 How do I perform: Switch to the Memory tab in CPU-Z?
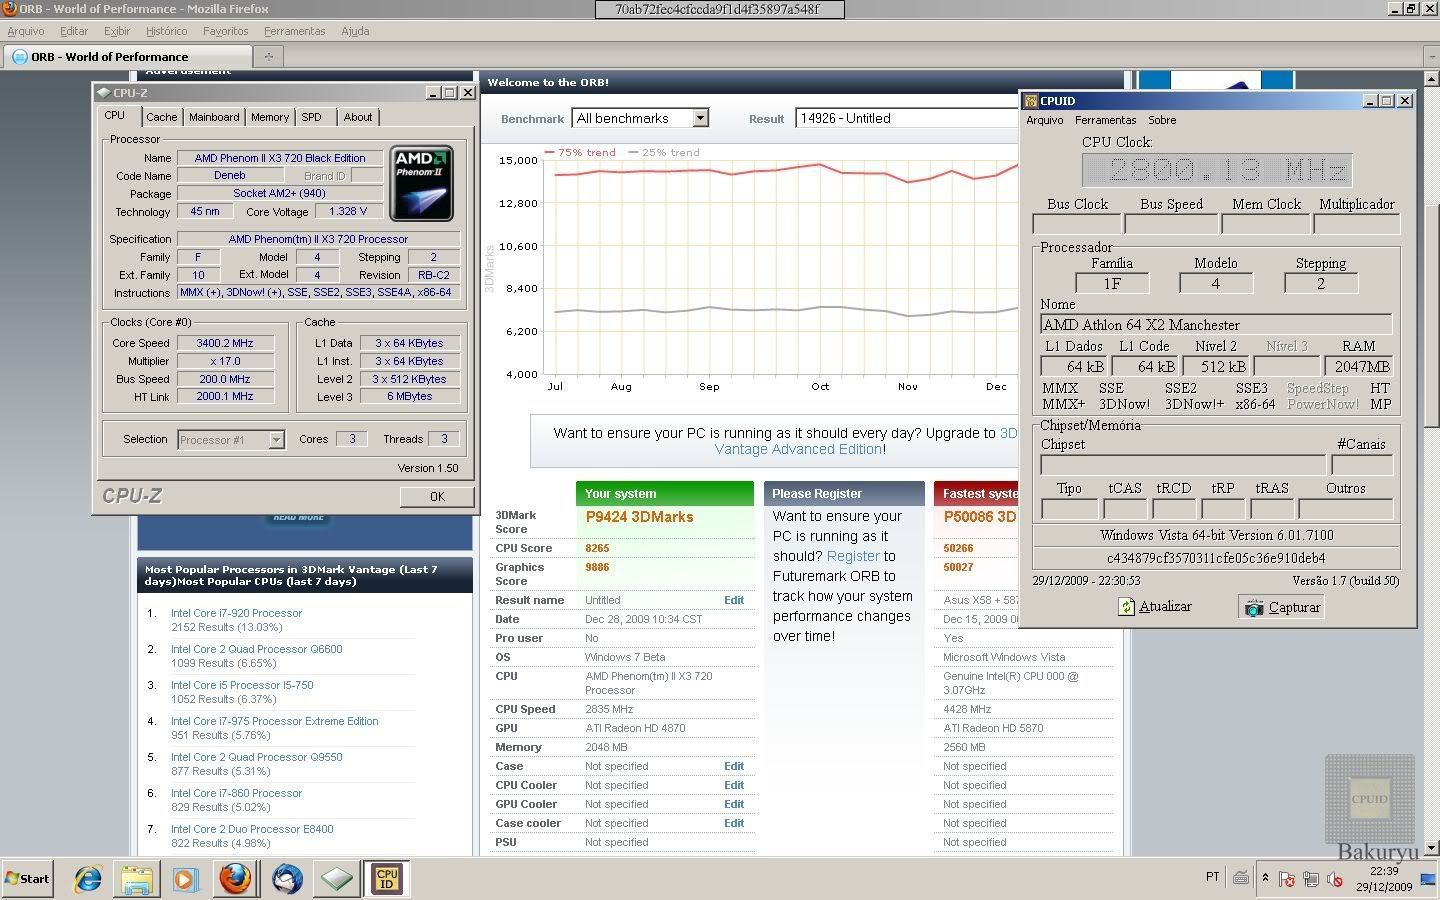click(x=269, y=117)
